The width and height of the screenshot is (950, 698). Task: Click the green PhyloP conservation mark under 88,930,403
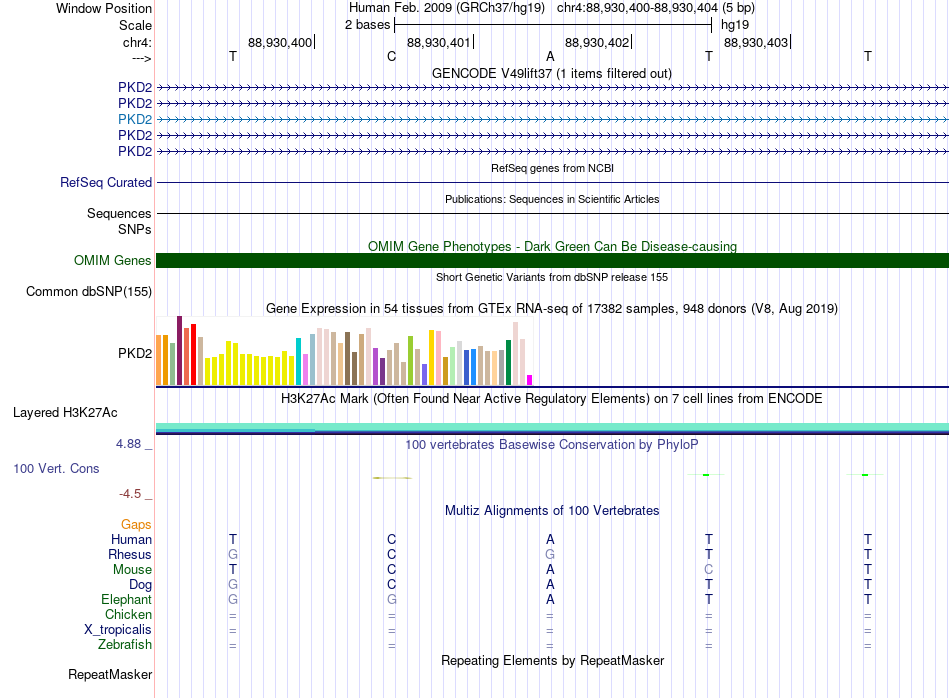pyautogui.click(x=706, y=474)
